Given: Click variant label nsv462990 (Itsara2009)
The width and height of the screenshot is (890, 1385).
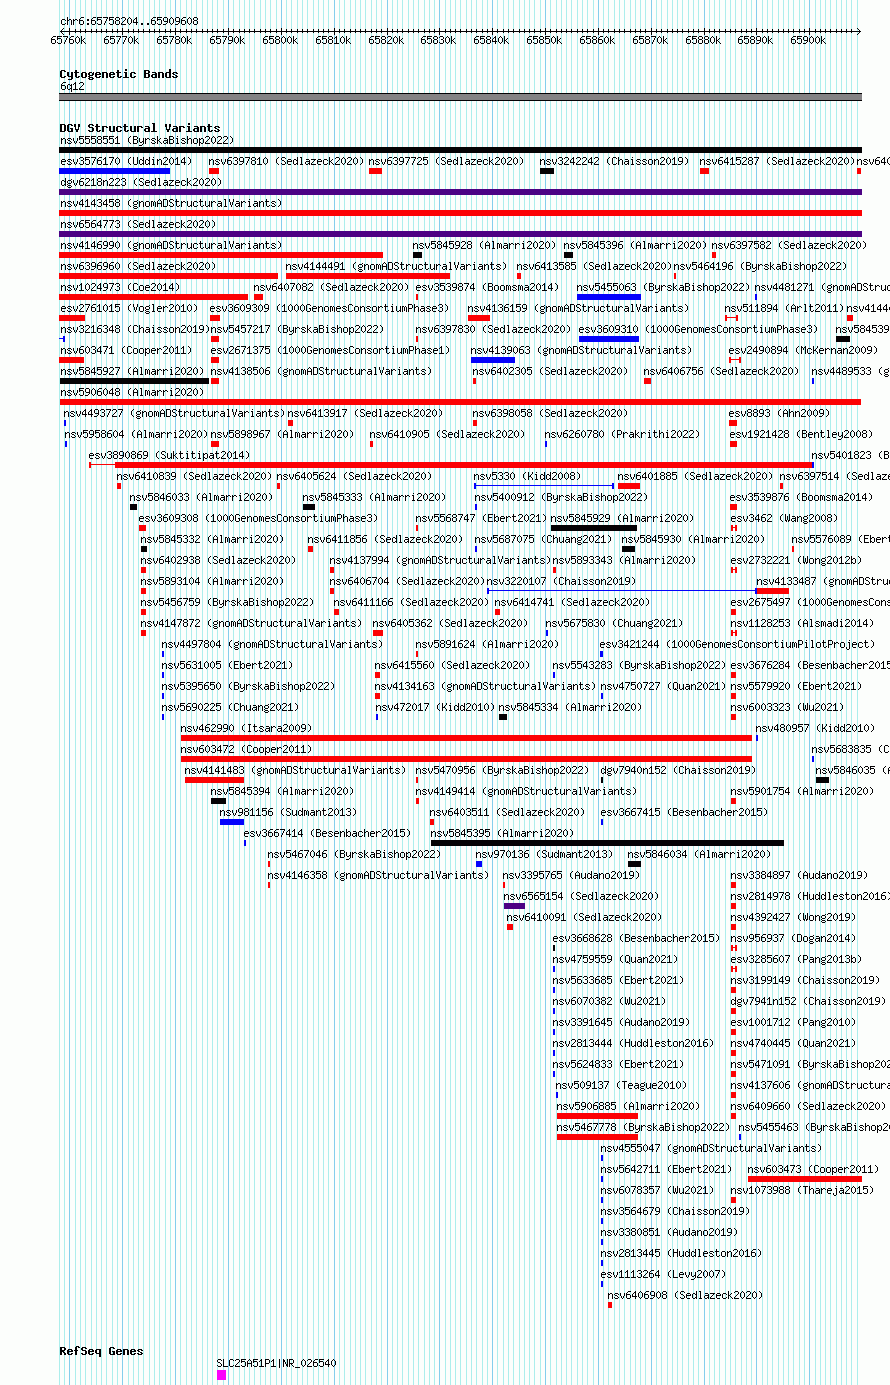Looking at the screenshot, I should click(x=246, y=728).
